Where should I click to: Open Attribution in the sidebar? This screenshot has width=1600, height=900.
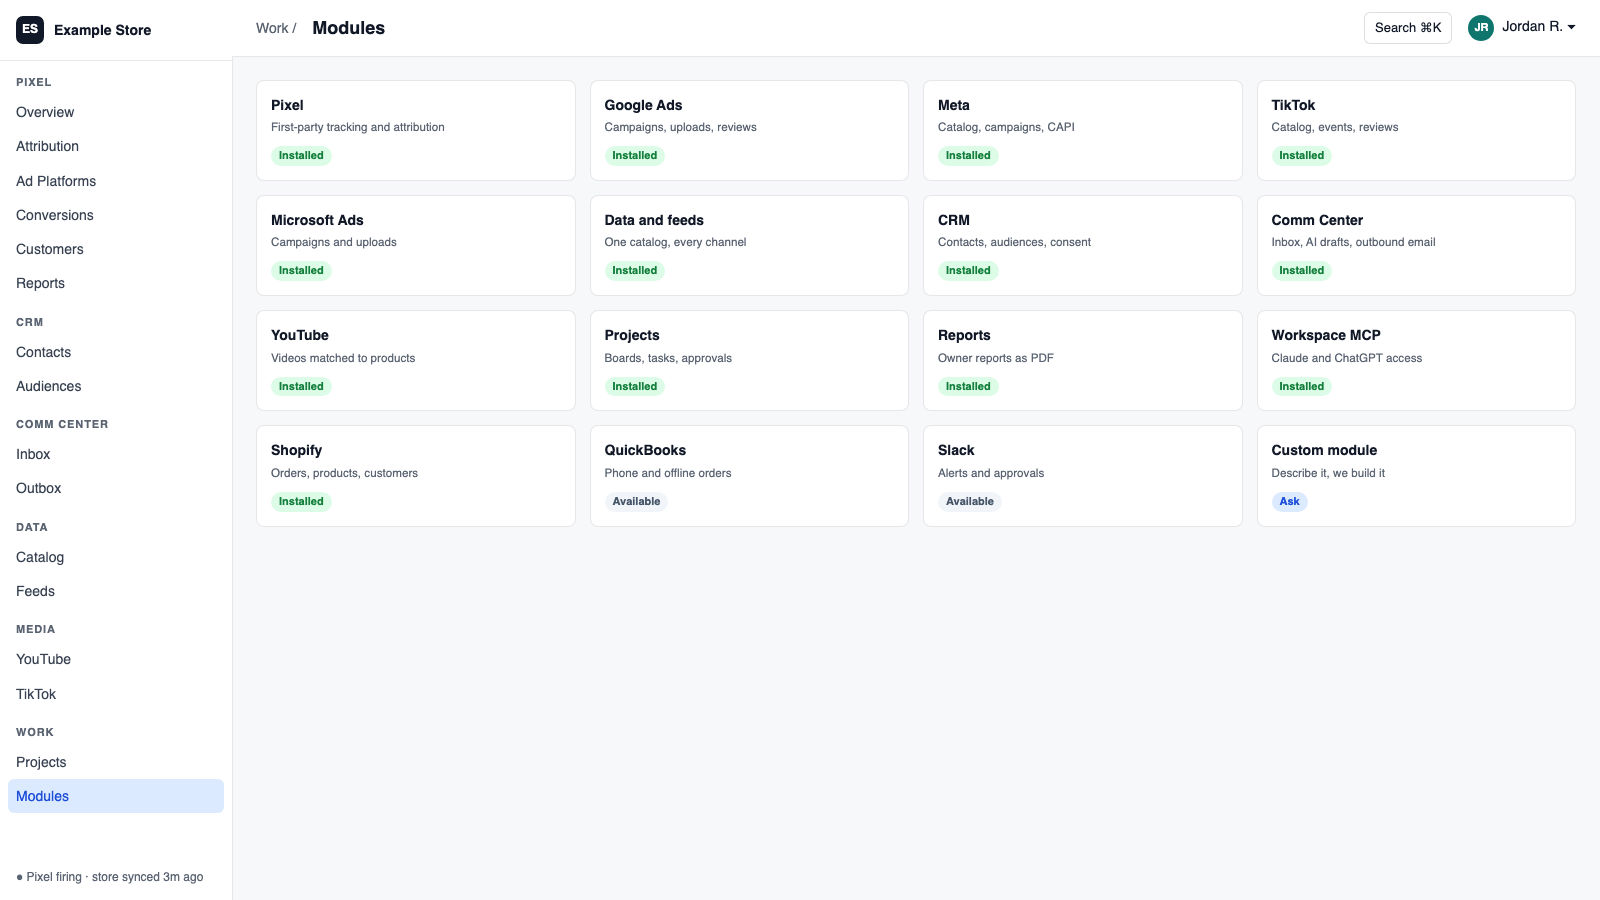click(x=116, y=146)
